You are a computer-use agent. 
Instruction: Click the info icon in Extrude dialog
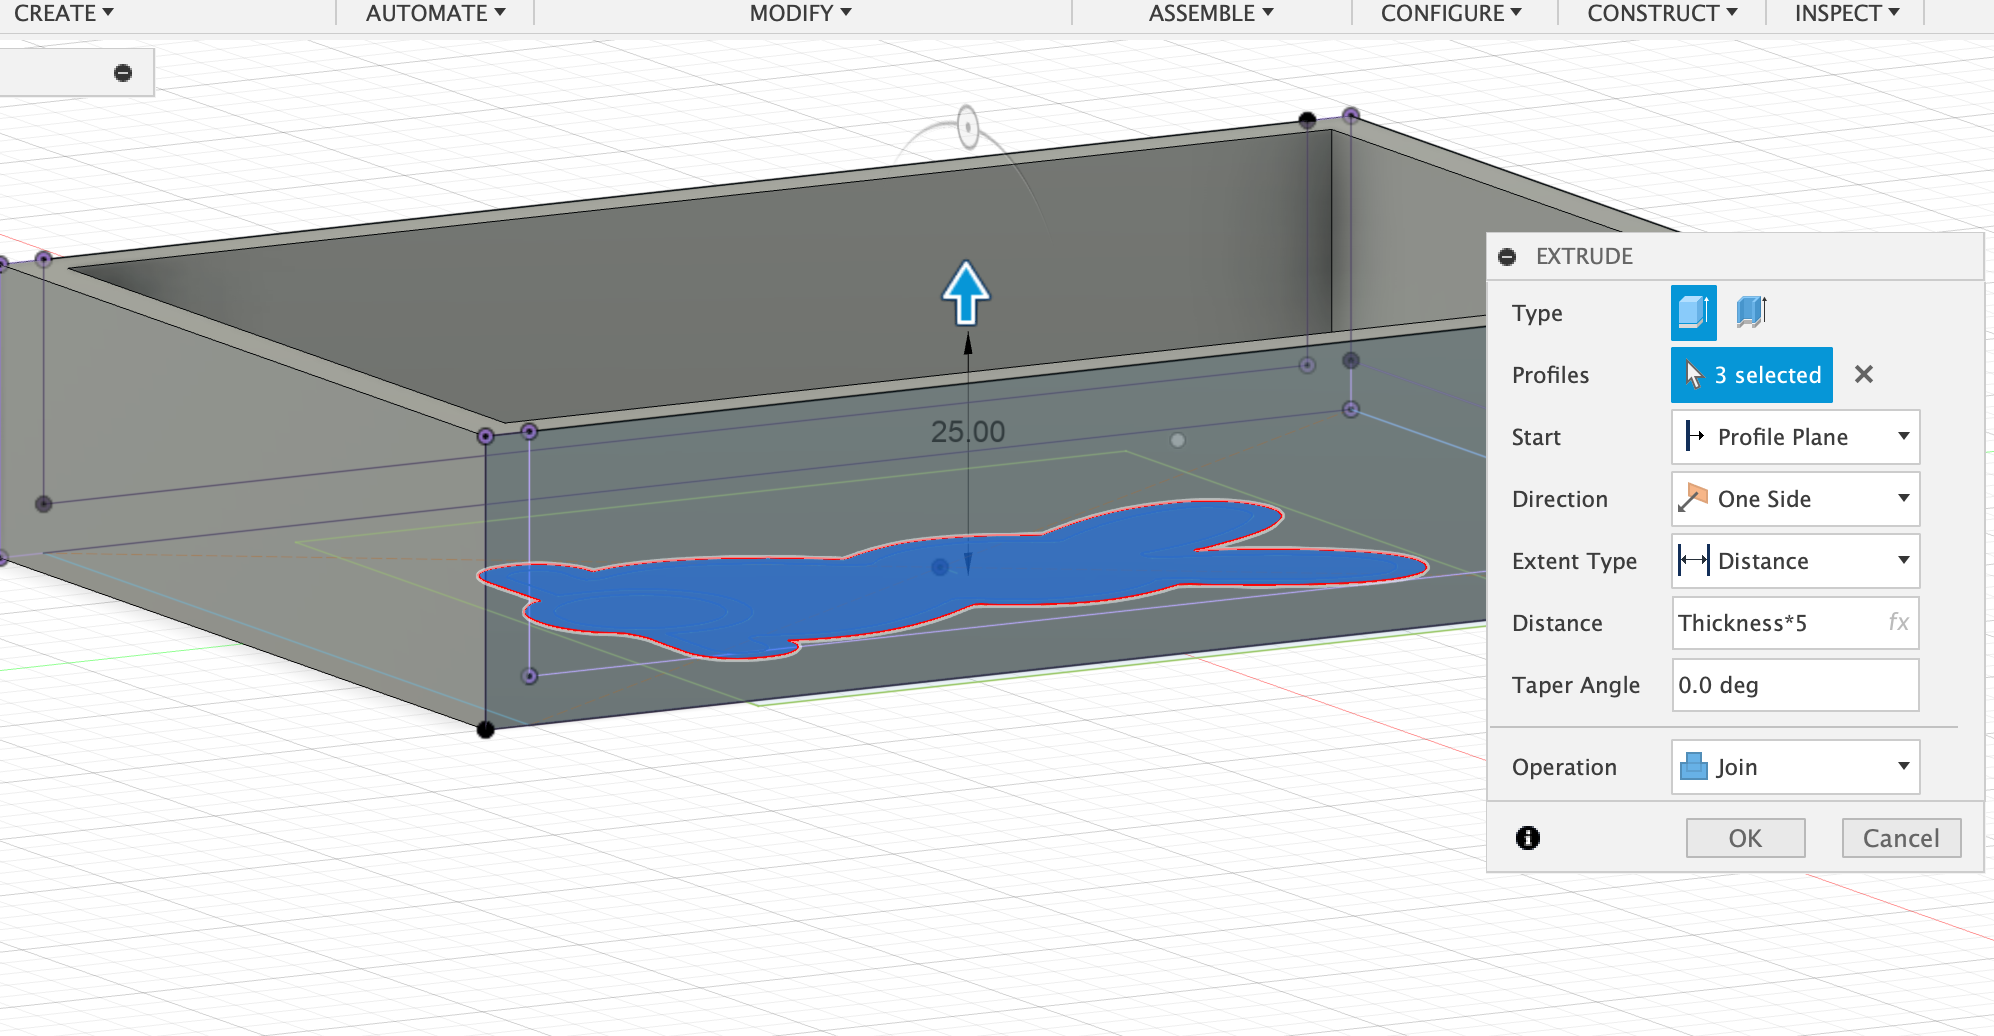tap(1527, 838)
